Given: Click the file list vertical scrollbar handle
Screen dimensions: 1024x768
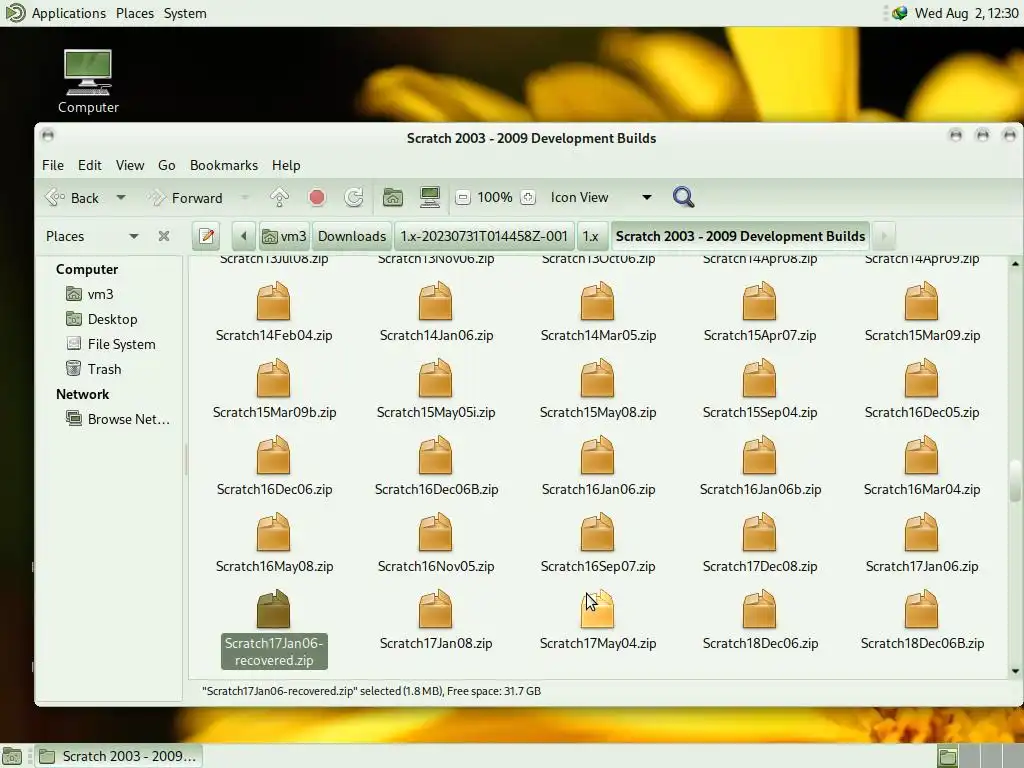Looking at the screenshot, I should 1015,481.
